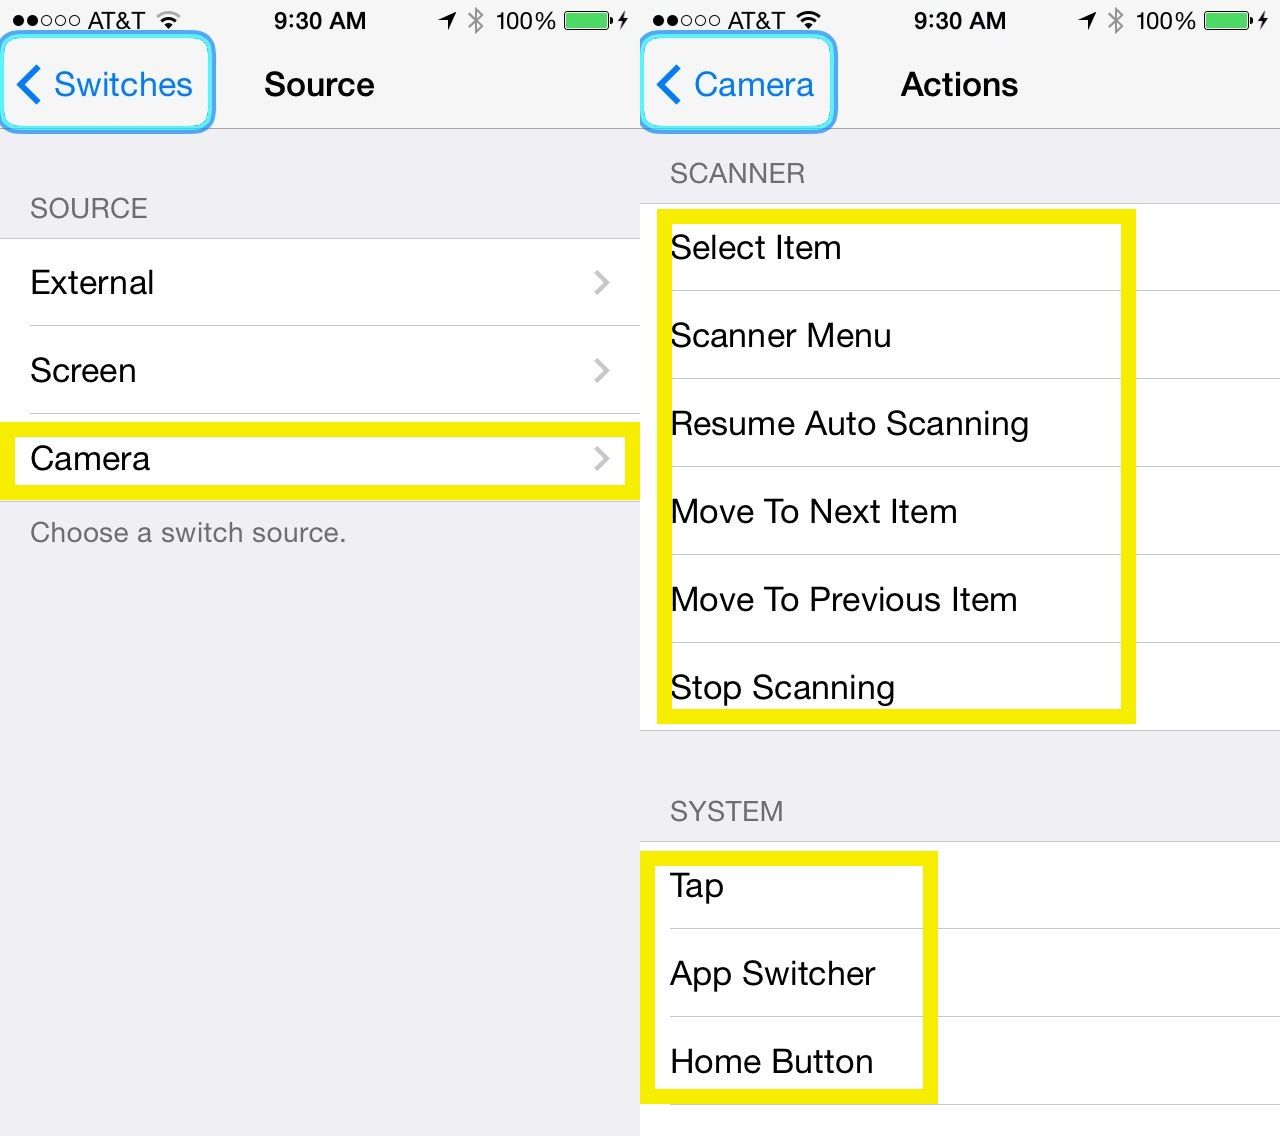1280x1136 pixels.
Task: Assign the App Switcher action
Action: [x=773, y=974]
